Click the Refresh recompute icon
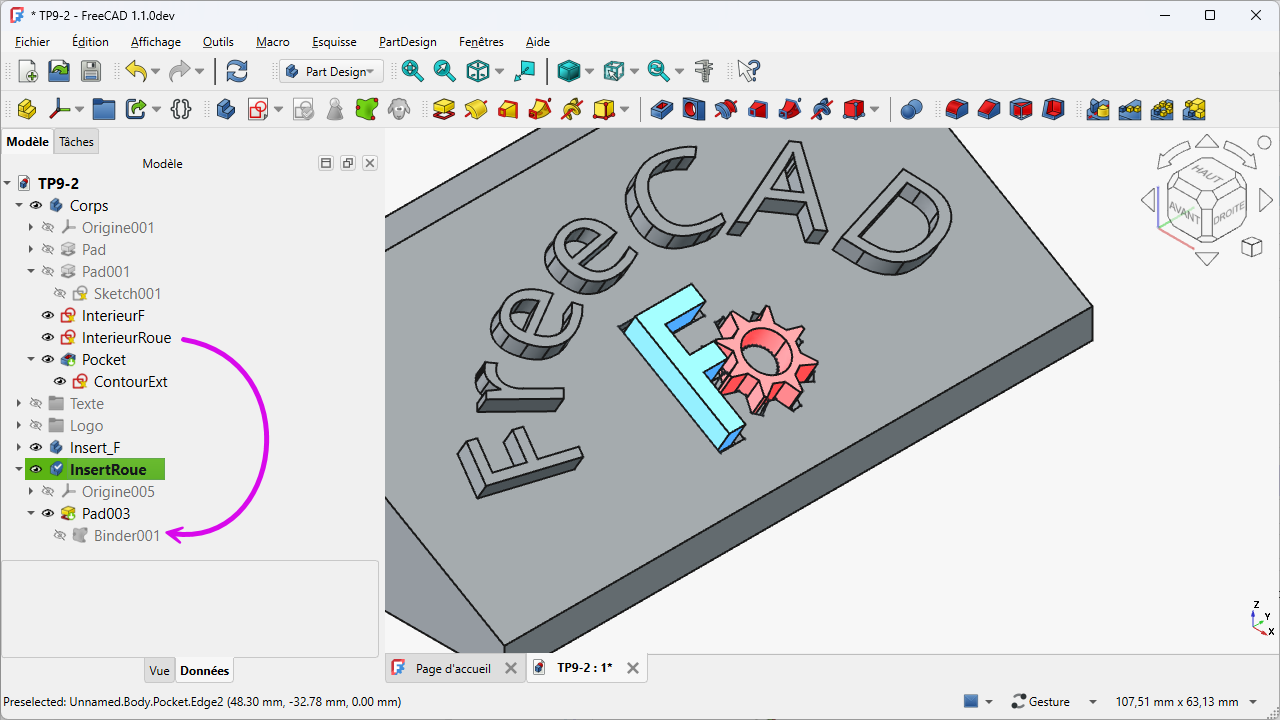 click(237, 71)
